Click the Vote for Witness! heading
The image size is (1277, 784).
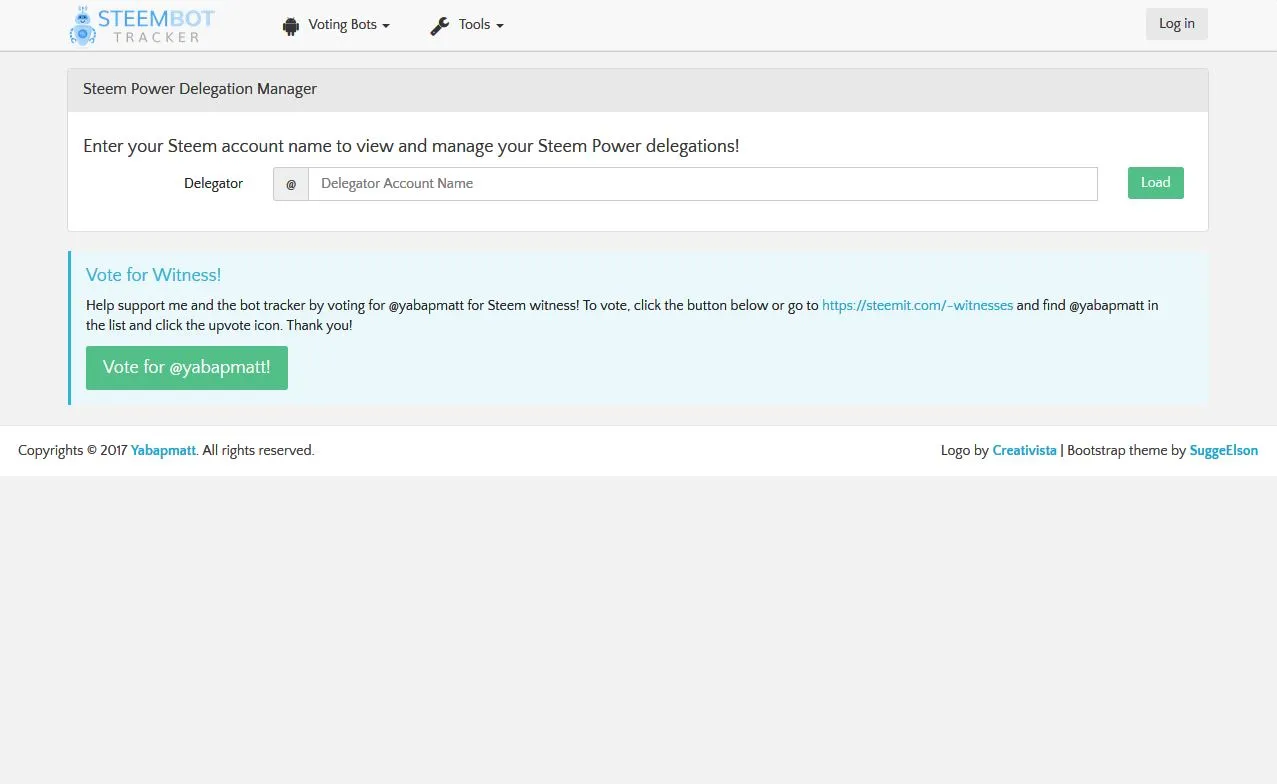[153, 275]
